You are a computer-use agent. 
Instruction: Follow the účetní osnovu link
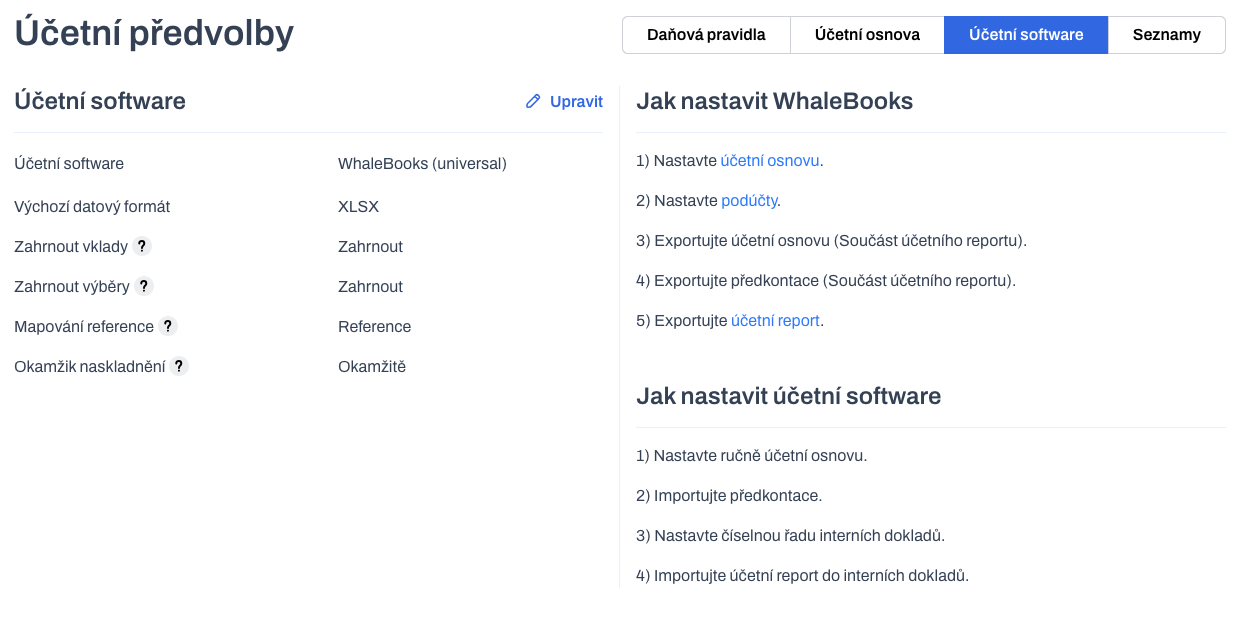[x=770, y=160]
